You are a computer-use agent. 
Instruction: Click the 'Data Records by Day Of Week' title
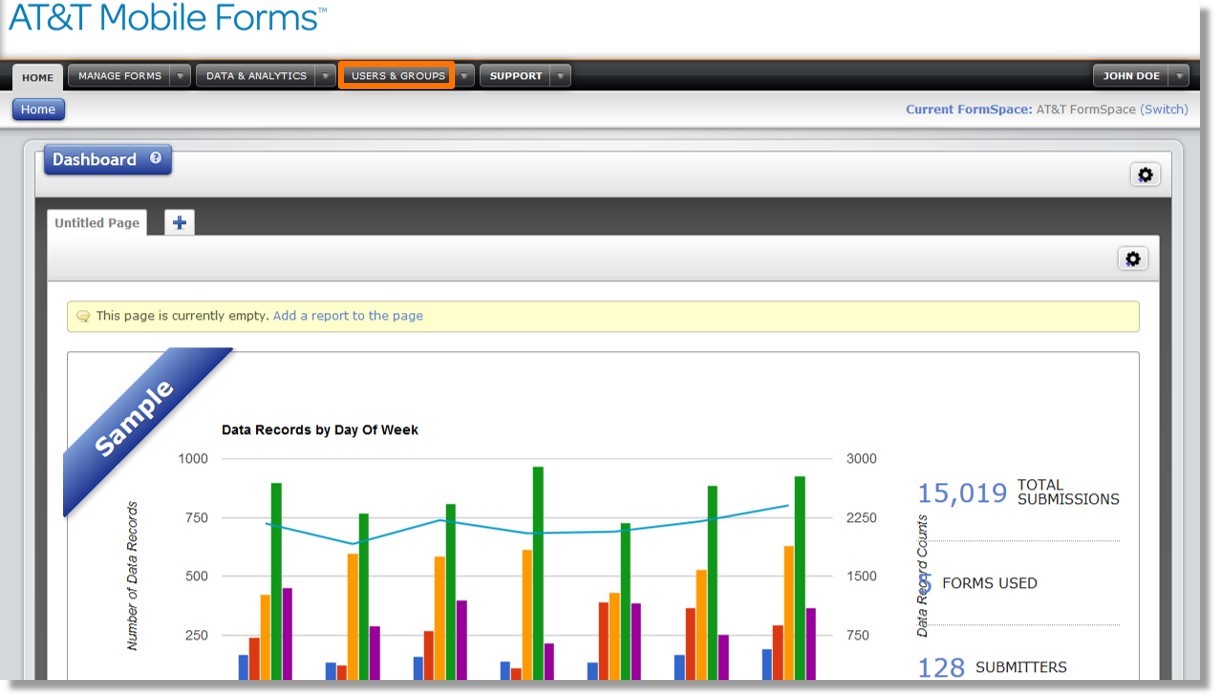pos(320,430)
